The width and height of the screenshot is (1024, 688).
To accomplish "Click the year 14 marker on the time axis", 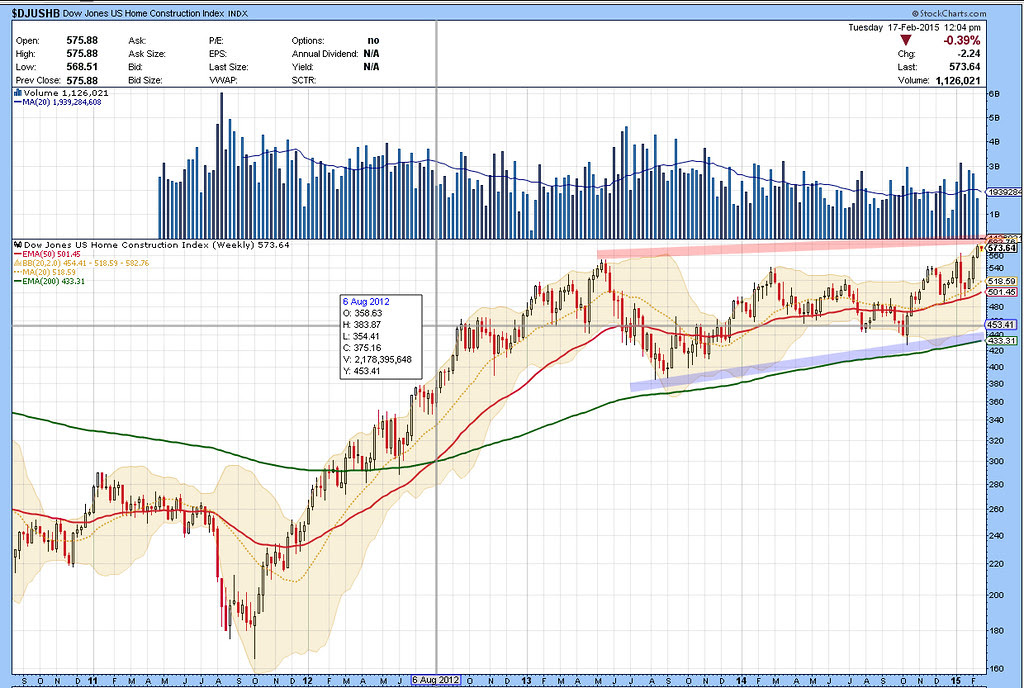I will click(742, 681).
